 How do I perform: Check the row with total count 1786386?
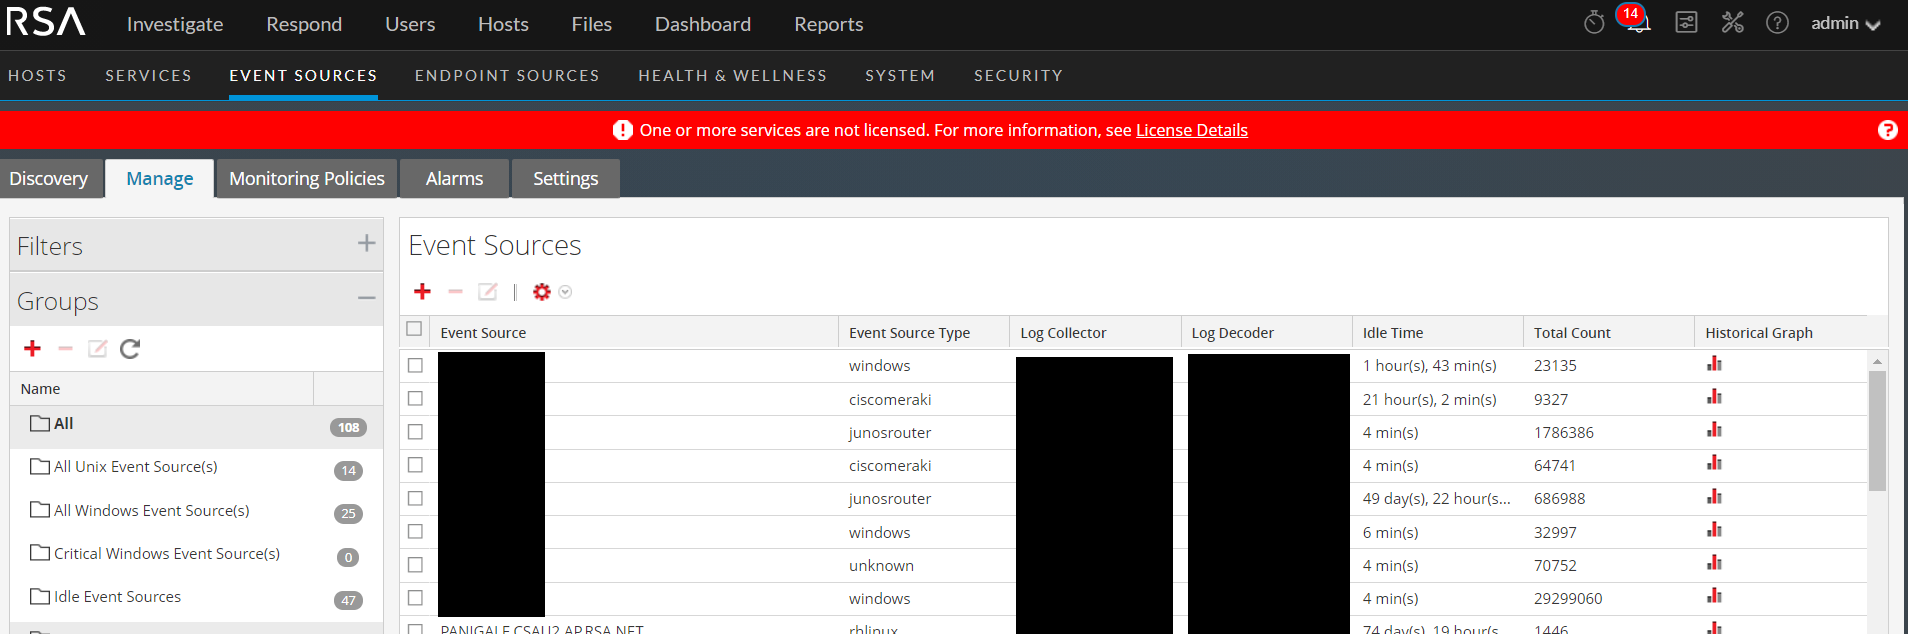coord(415,432)
